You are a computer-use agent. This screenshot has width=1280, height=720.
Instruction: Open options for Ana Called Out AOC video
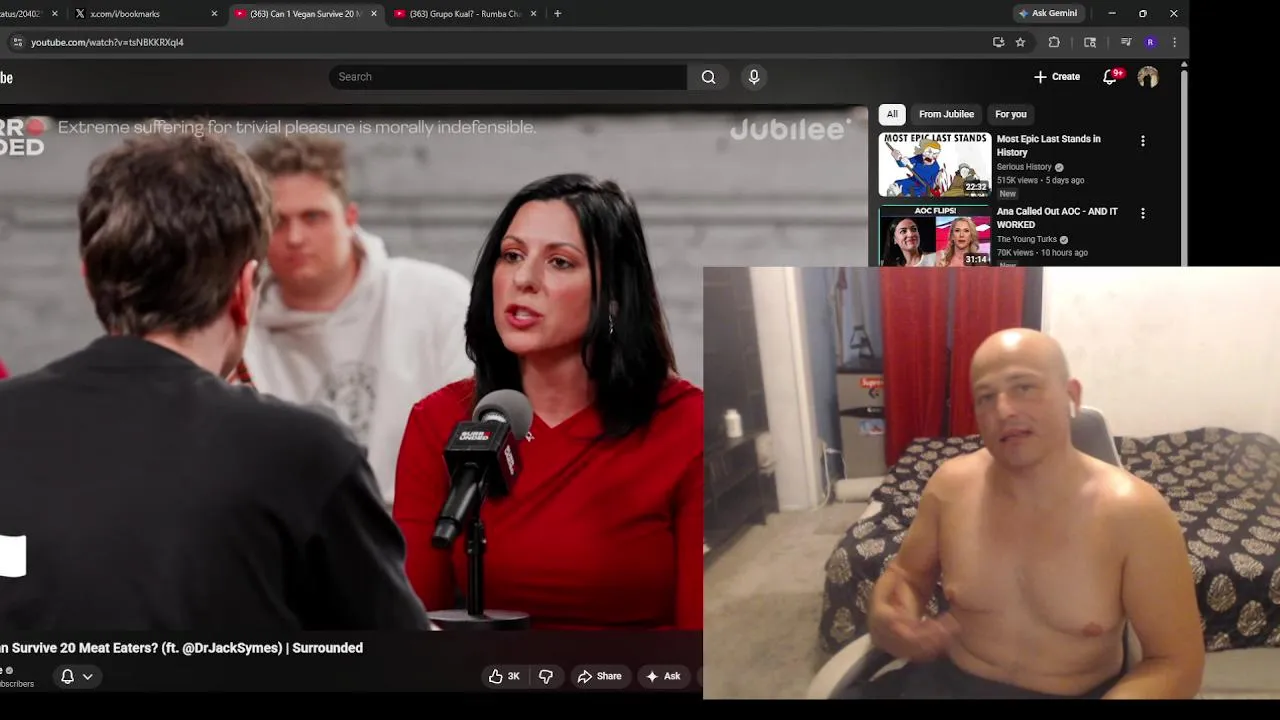[1143, 213]
